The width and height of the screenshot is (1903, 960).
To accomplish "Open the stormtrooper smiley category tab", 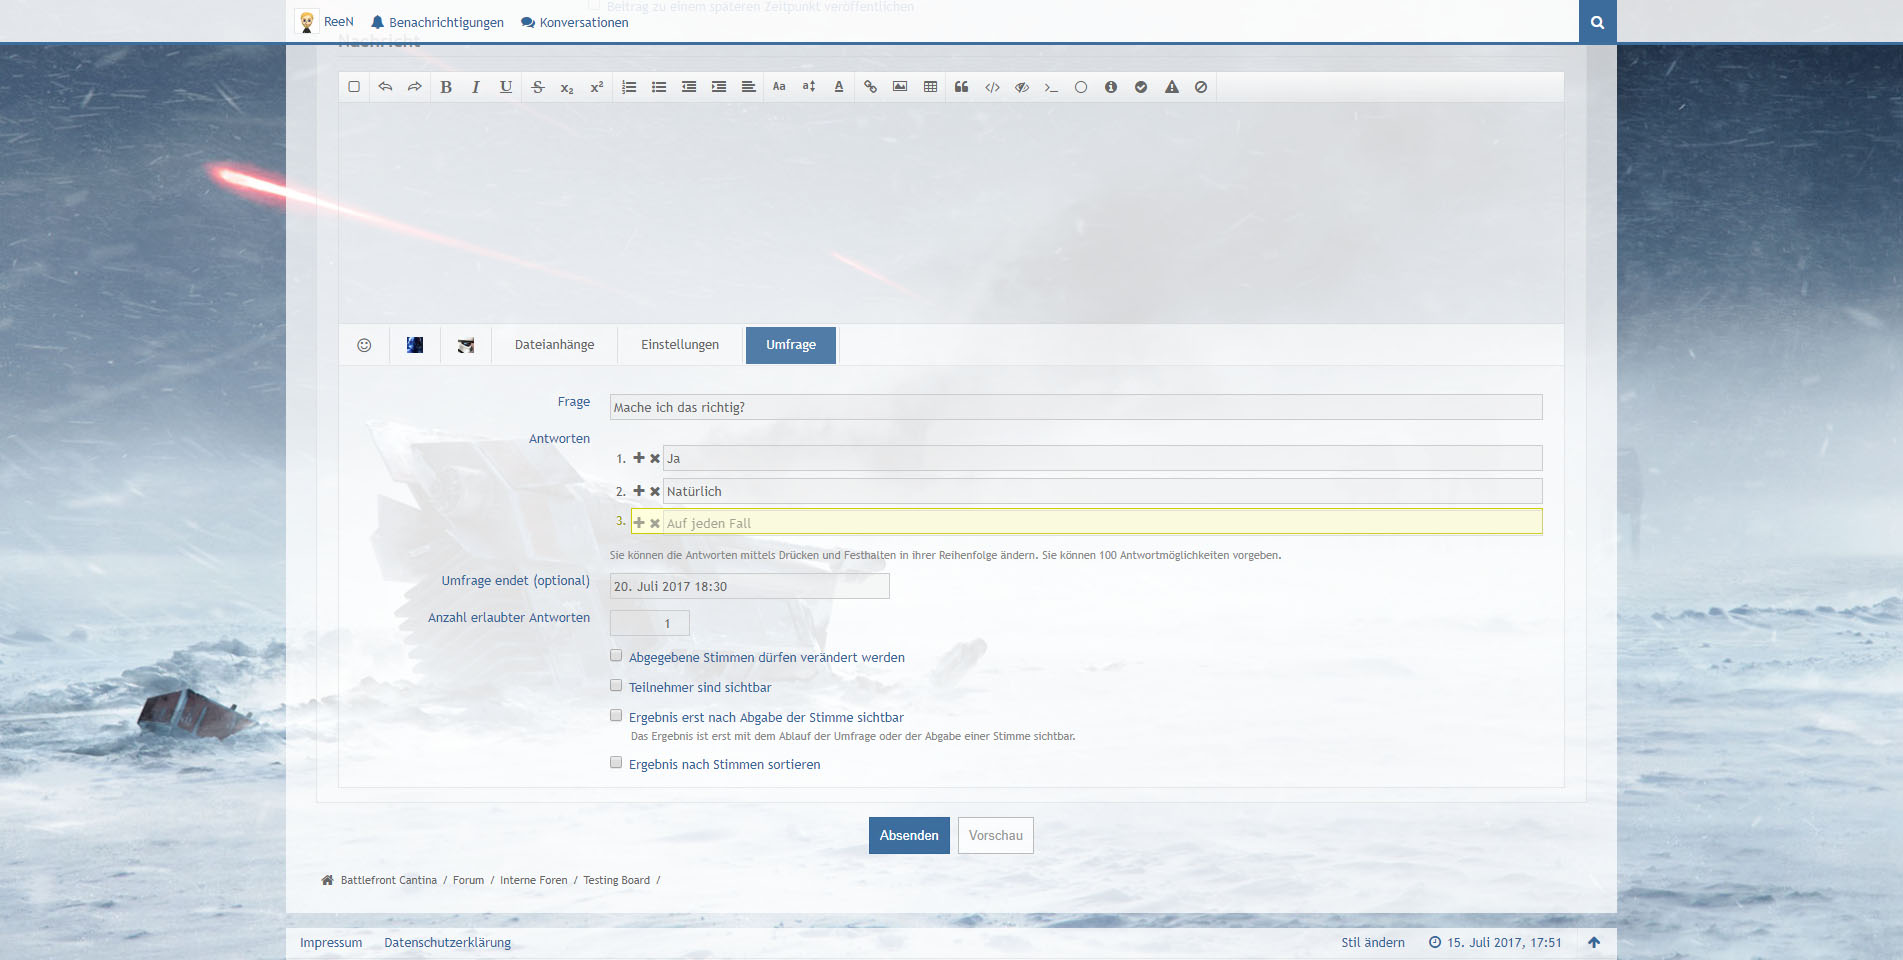I will click(466, 345).
